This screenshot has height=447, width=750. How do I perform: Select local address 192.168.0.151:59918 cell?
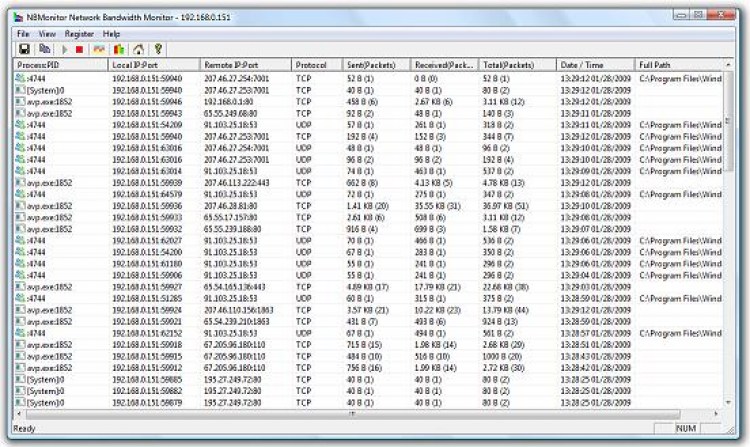click(147, 345)
